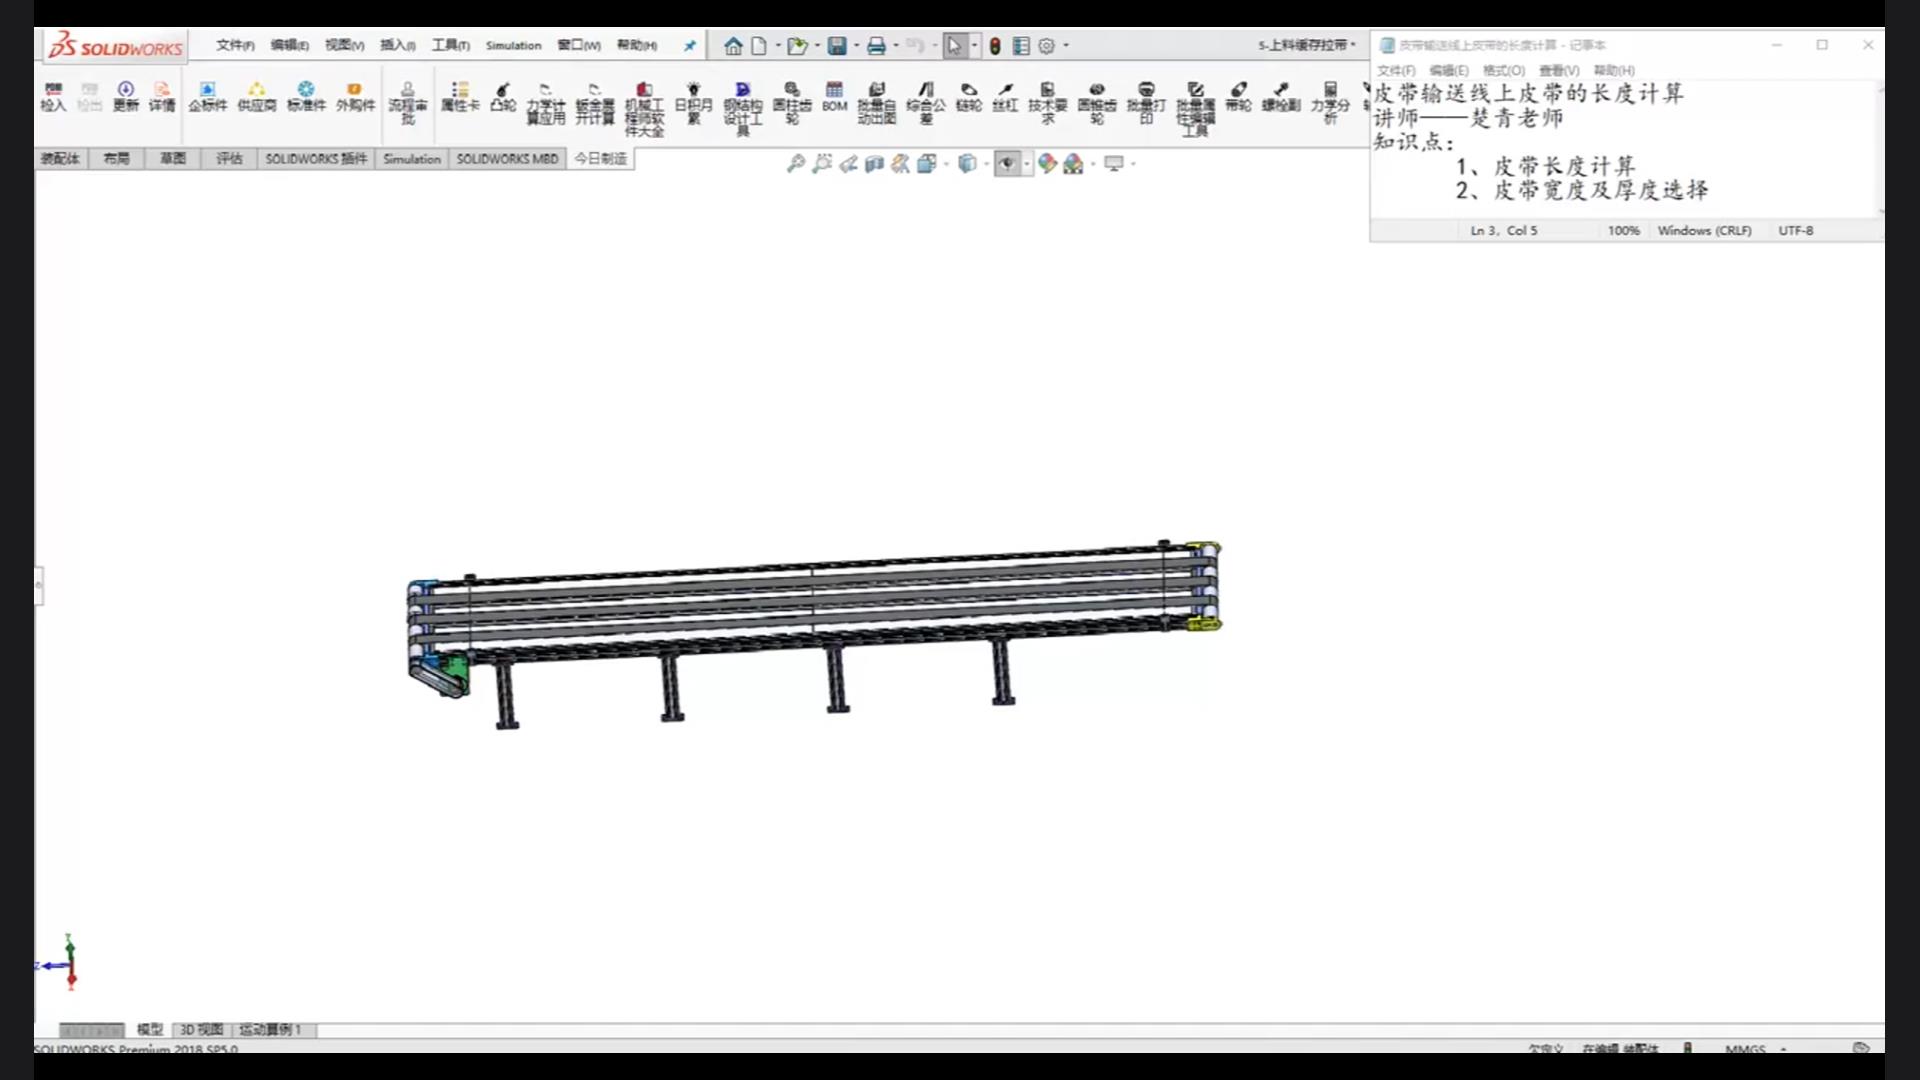This screenshot has height=1080, width=1920.
Task: Click the Home icon in top toolbar
Action: 733,46
